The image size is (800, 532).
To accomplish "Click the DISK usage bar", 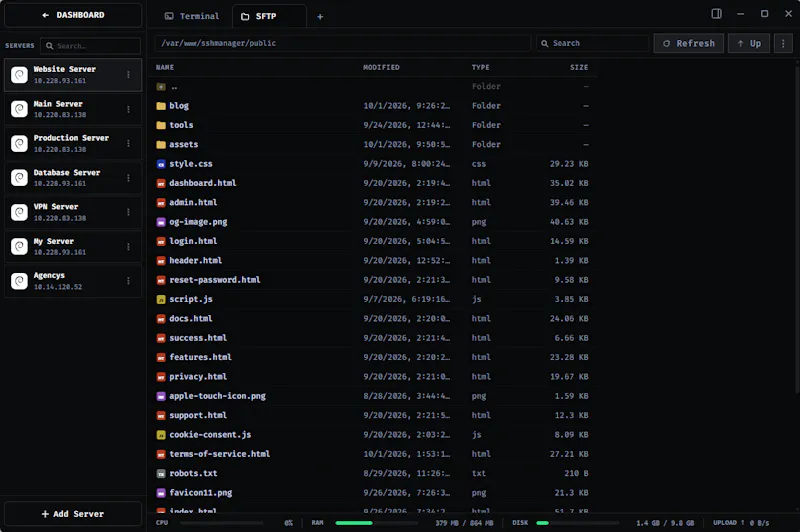I will (578, 523).
